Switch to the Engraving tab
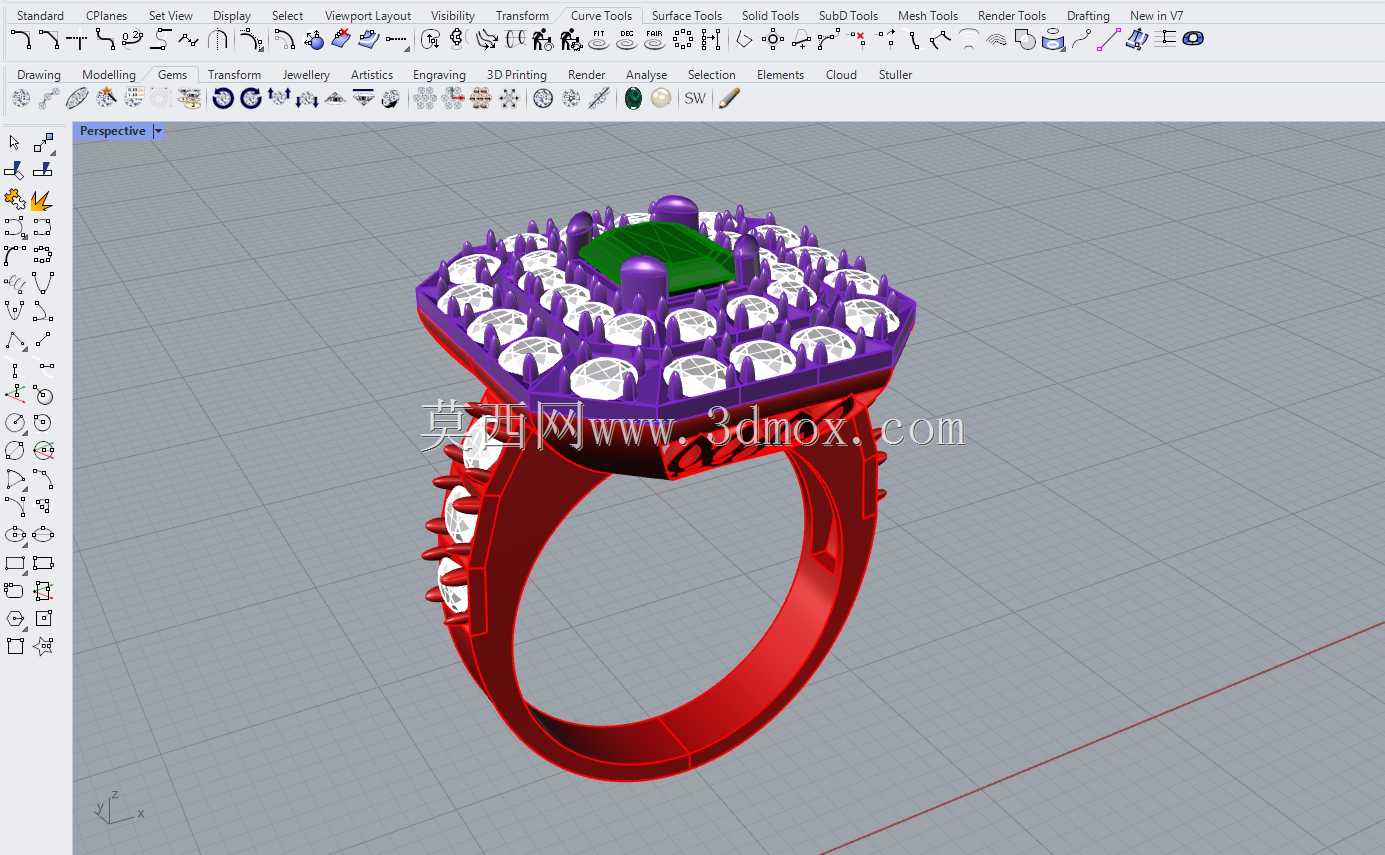This screenshot has width=1385, height=855. 439,75
